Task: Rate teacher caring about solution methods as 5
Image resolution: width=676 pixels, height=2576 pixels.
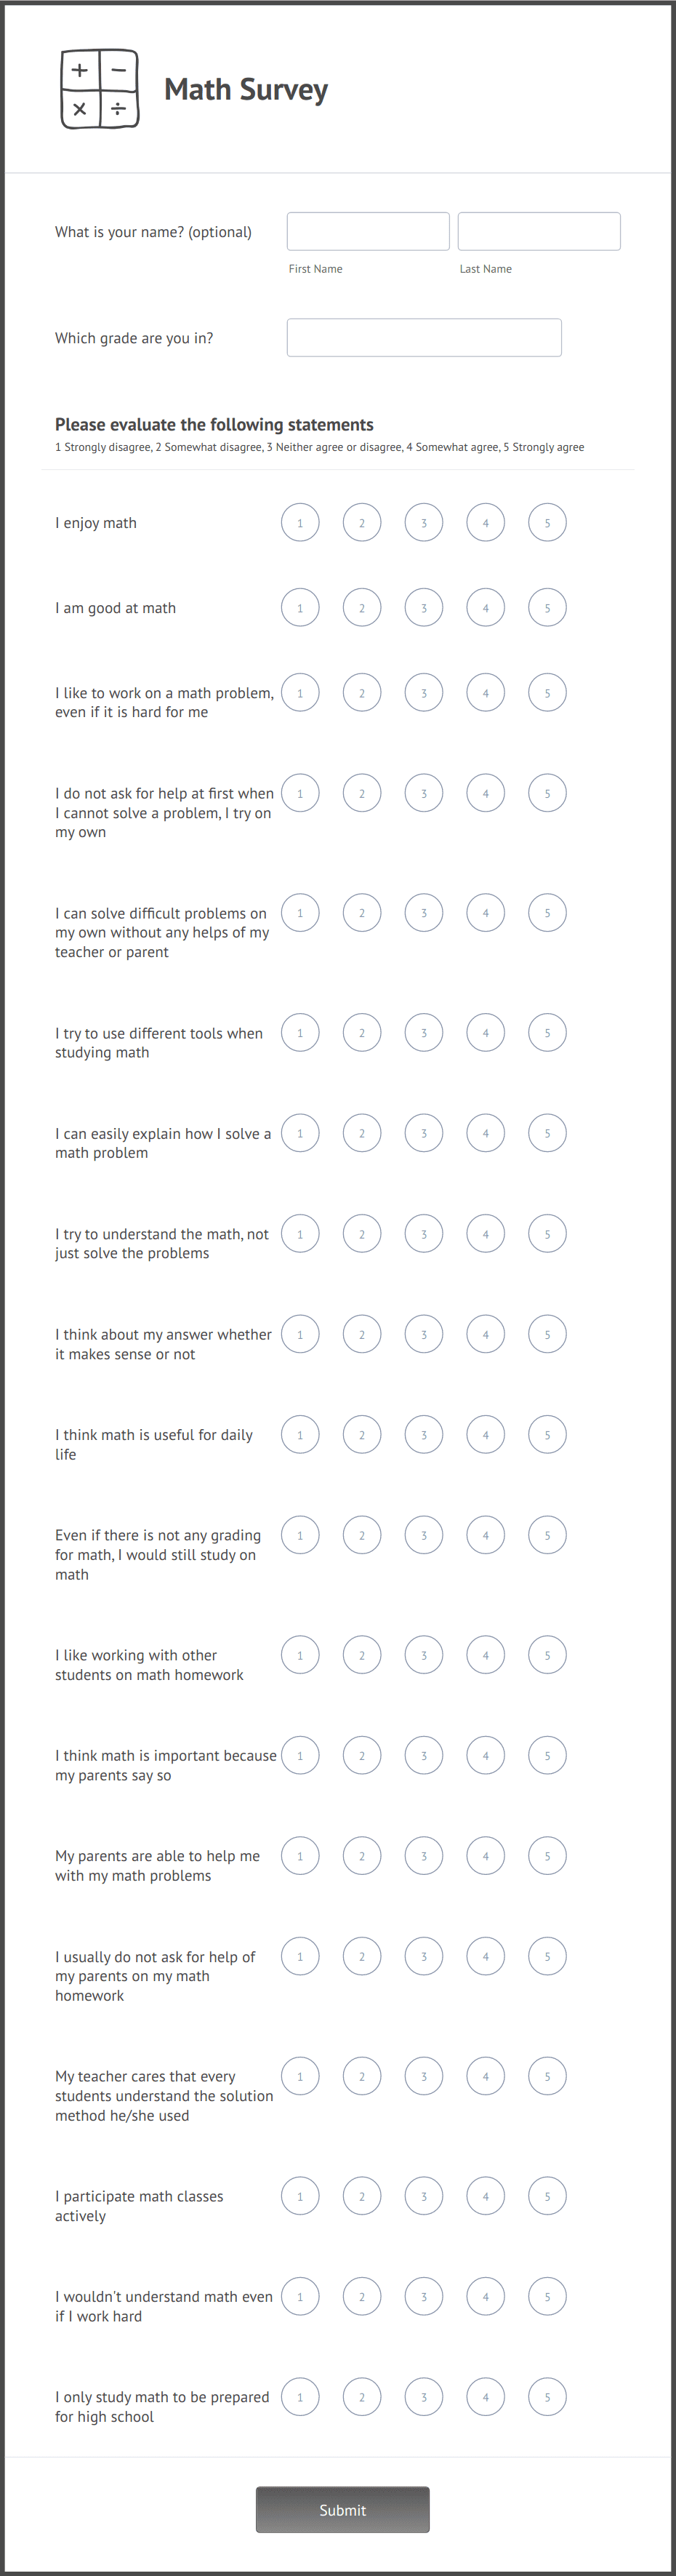Action: pos(547,2075)
